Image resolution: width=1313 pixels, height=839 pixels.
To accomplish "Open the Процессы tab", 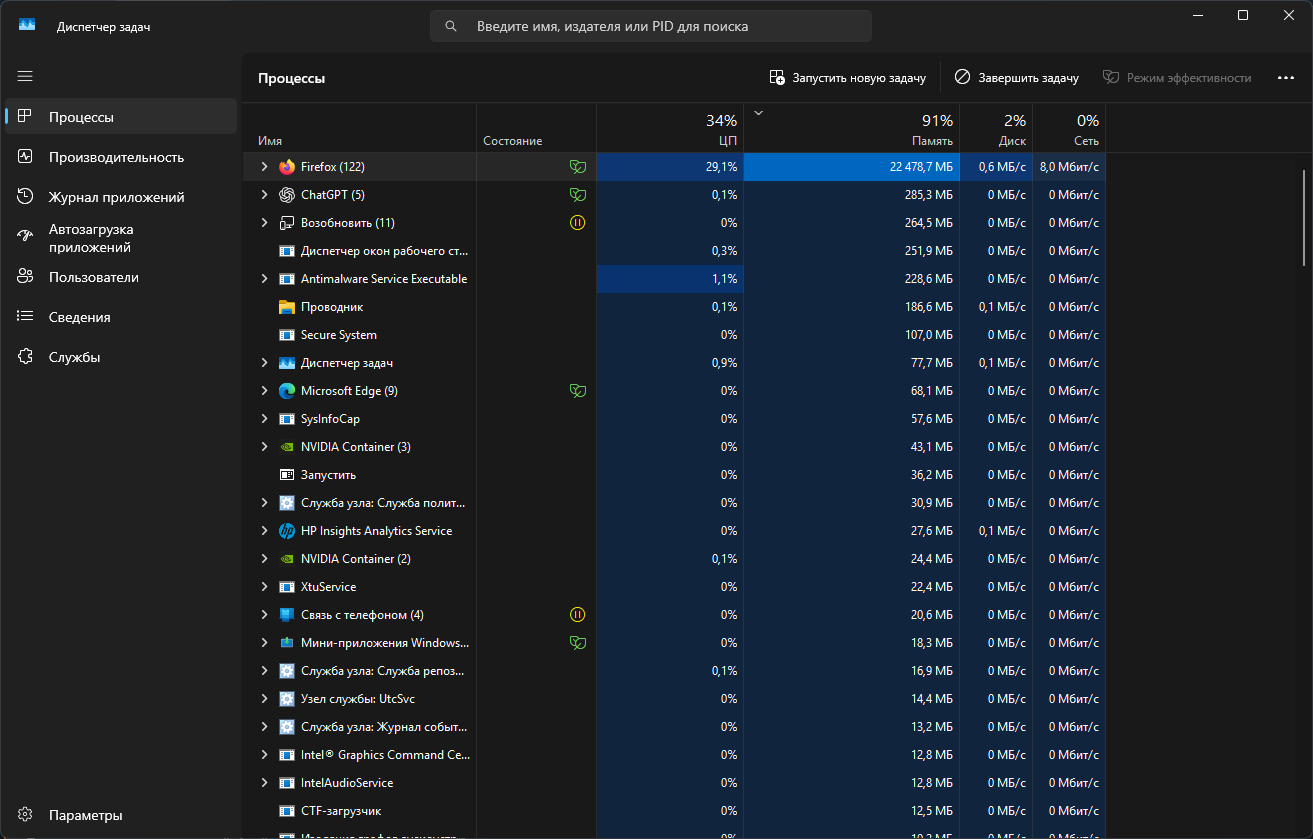I will tap(121, 117).
